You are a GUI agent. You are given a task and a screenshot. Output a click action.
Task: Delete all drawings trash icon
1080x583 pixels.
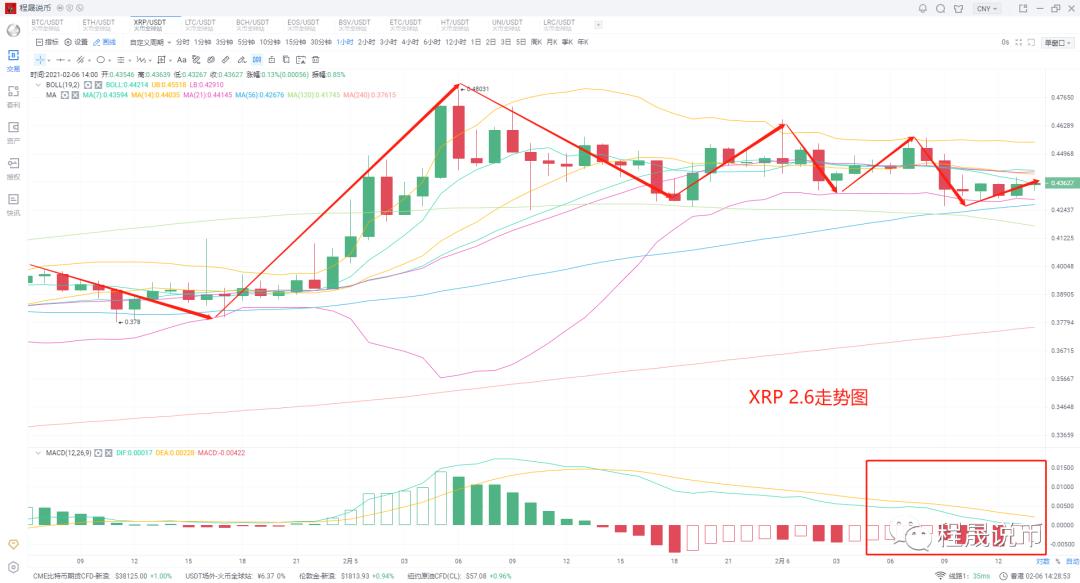(315, 60)
